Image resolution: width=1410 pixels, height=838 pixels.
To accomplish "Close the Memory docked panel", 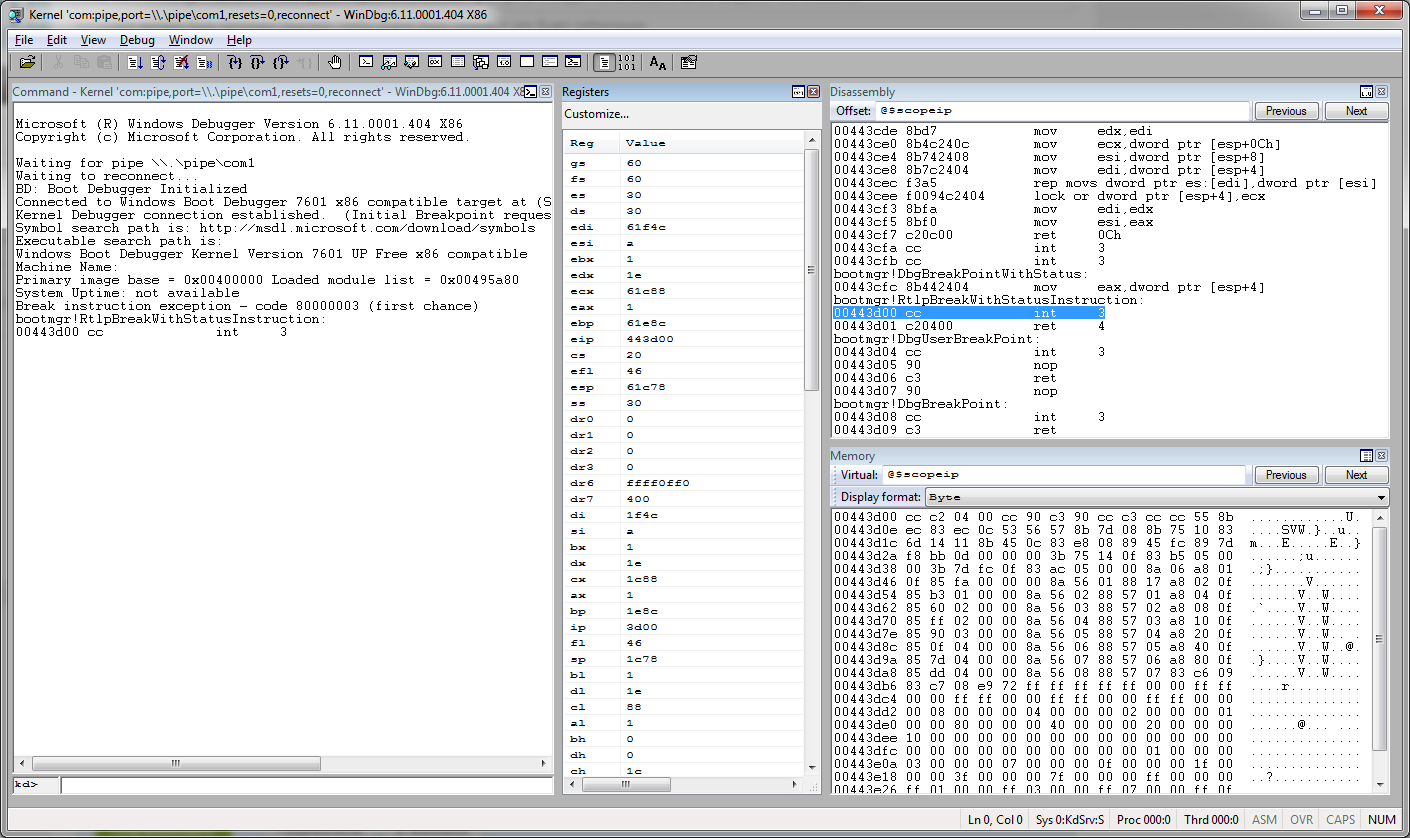I will point(1381,456).
